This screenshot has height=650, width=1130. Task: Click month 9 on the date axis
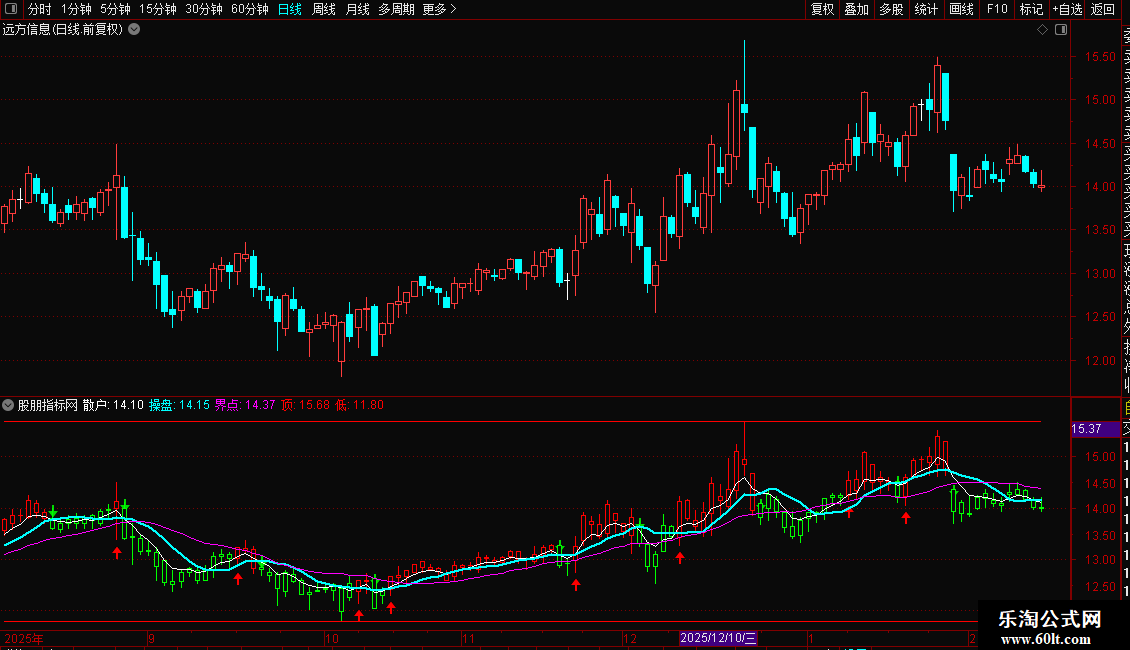(151, 638)
